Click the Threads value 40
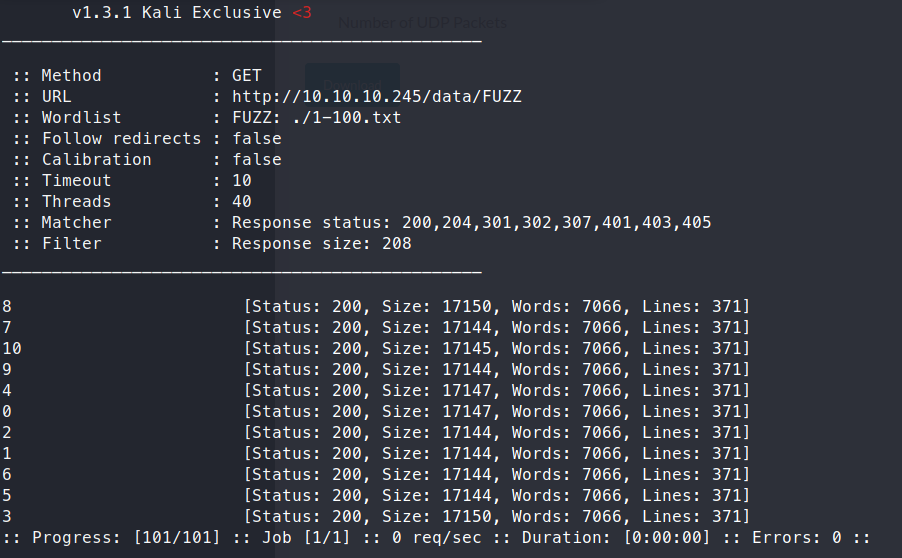The height and width of the screenshot is (558, 902). pyautogui.click(x=242, y=202)
